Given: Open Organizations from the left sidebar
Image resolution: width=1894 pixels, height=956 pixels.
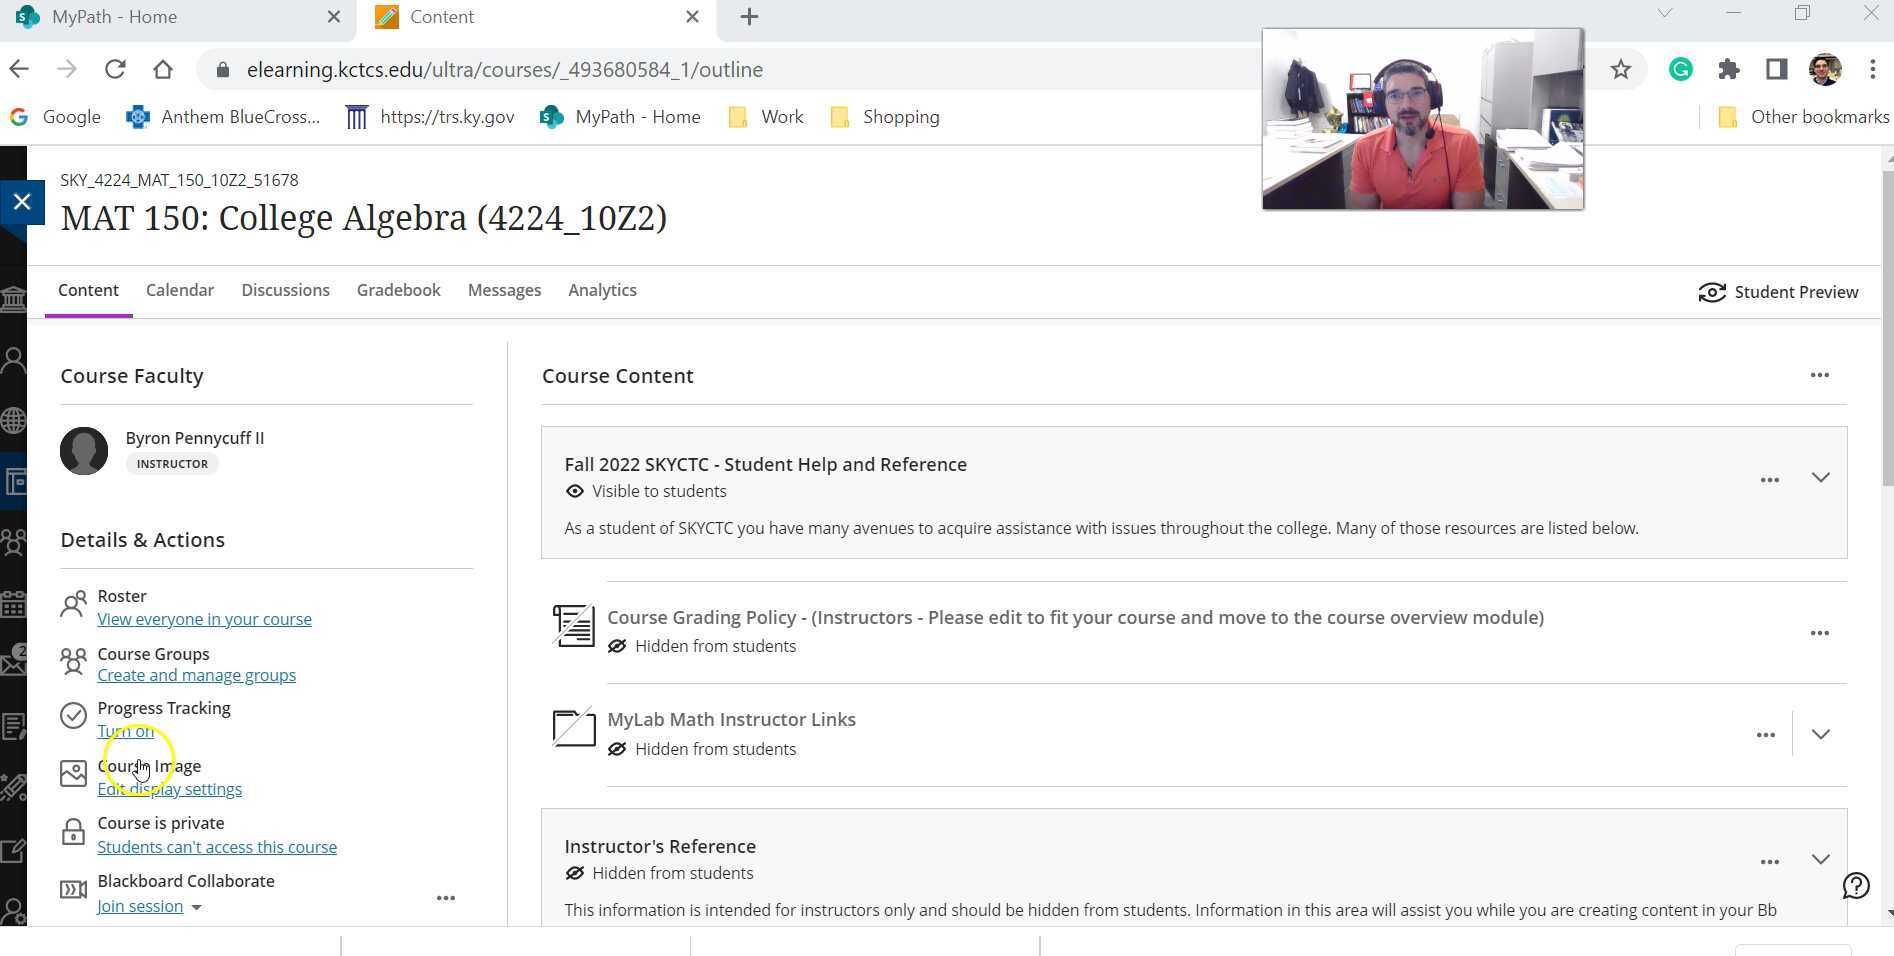Looking at the screenshot, I should pos(14,541).
